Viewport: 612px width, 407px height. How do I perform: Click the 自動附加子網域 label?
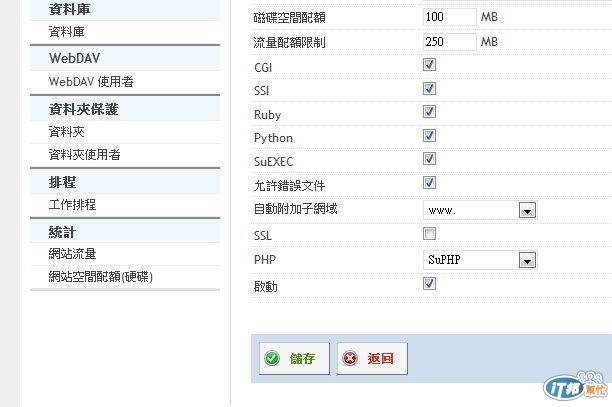tap(295, 209)
